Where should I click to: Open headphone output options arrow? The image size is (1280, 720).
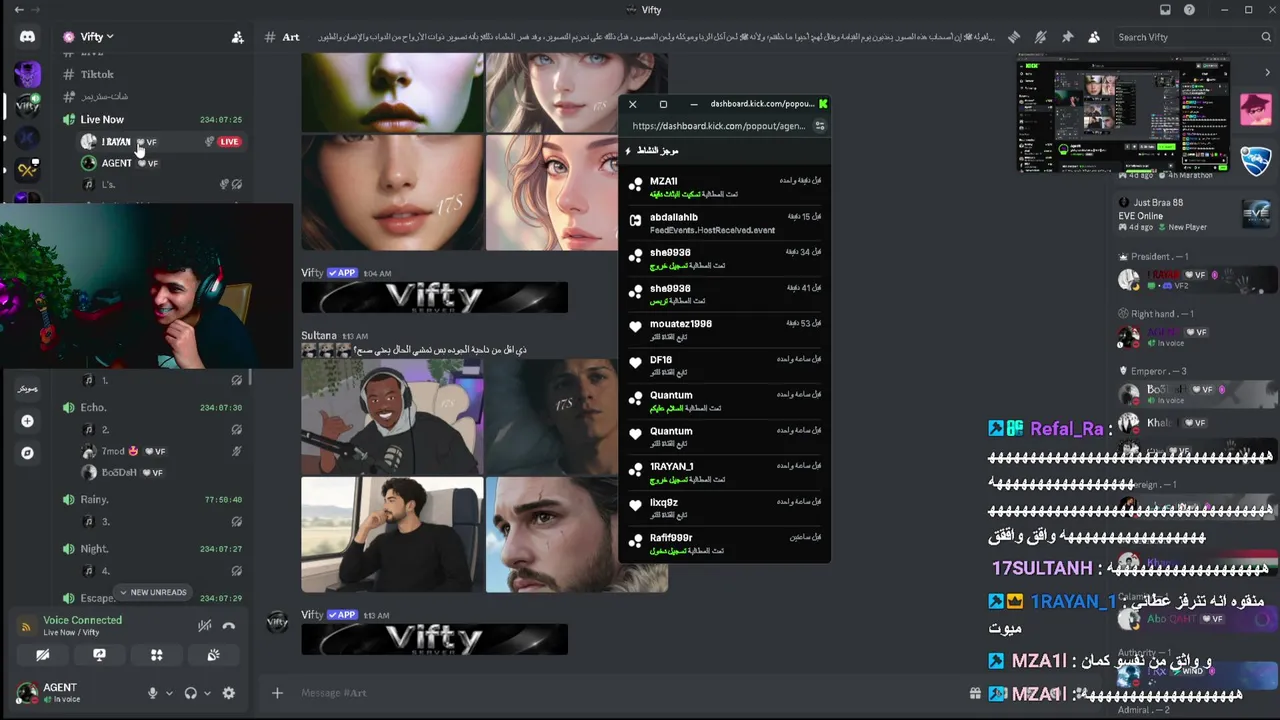[206, 693]
